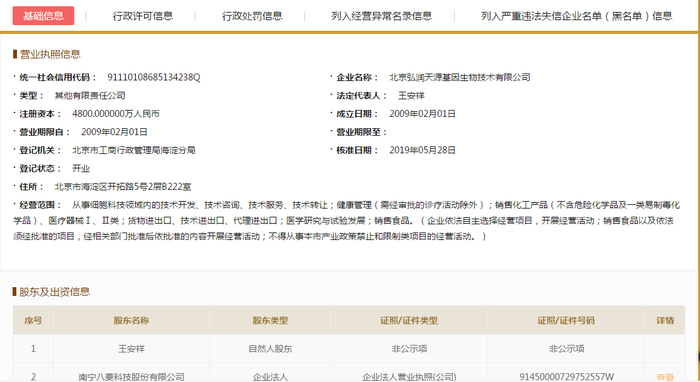
Task: Select shareholder 南宁八菱科技股份有限公司 in the table
Action: click(131, 377)
